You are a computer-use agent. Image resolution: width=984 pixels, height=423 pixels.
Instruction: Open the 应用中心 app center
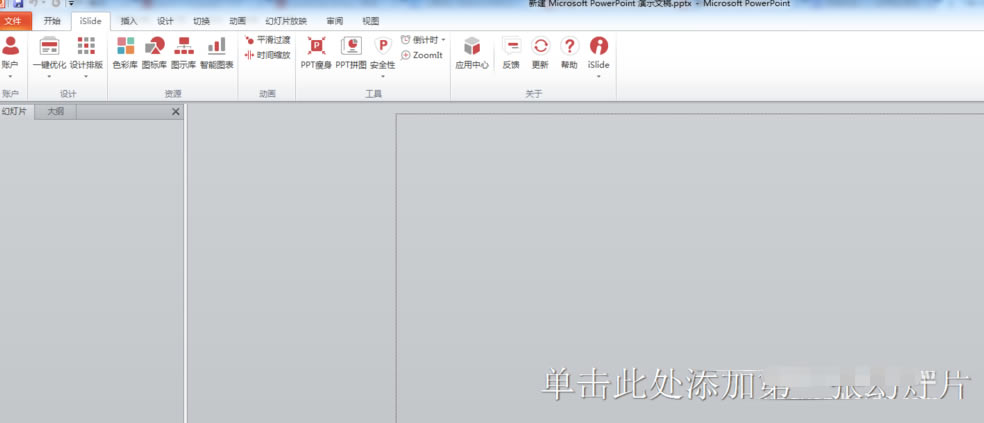pos(472,52)
